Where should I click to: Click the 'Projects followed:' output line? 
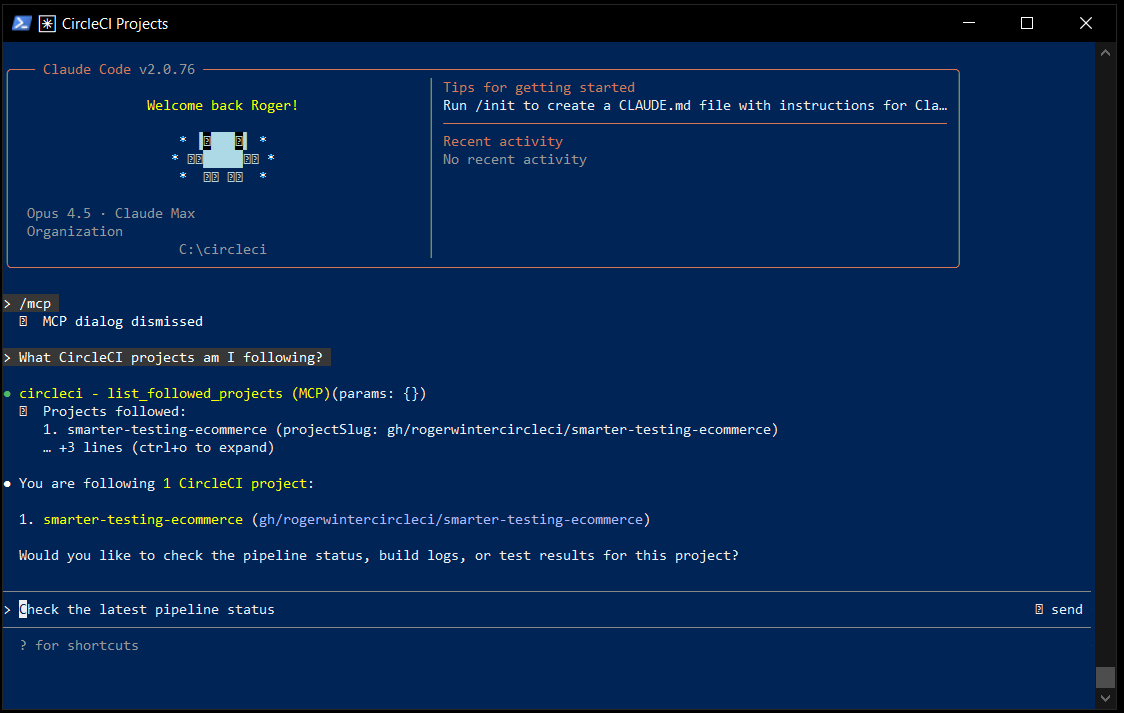pos(115,411)
